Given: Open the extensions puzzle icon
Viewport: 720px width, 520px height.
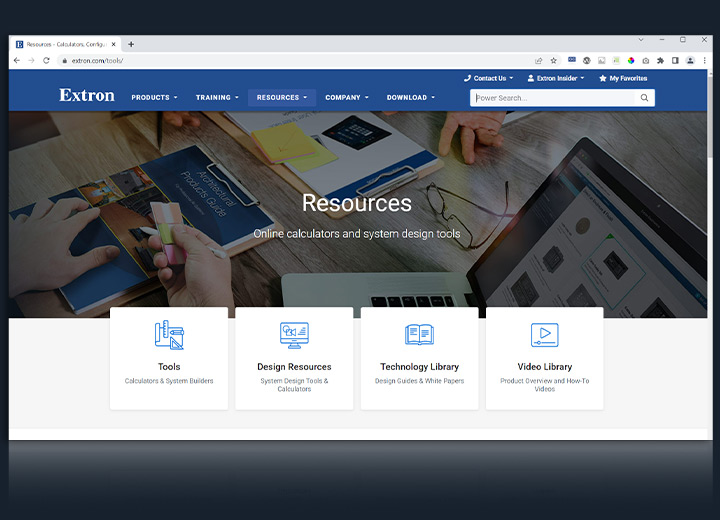Looking at the screenshot, I should coord(660,60).
